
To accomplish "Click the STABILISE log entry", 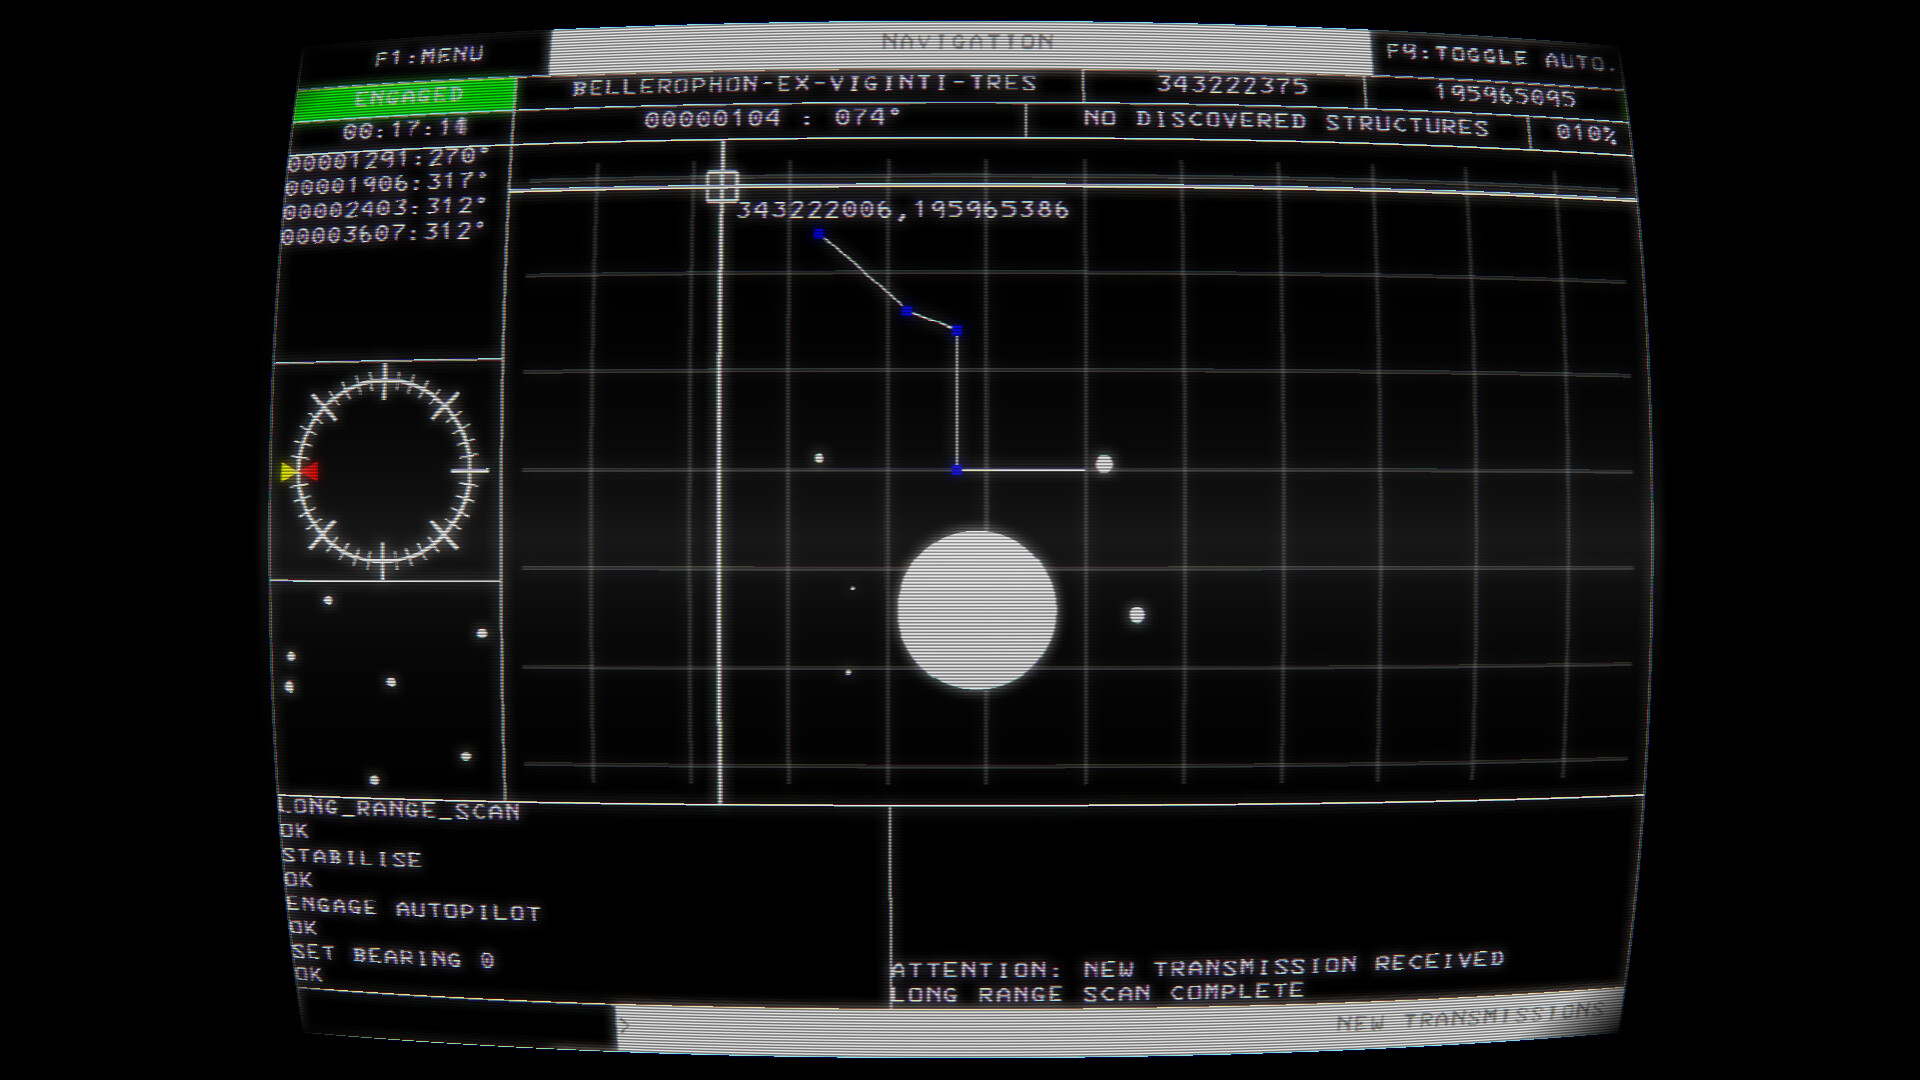I will click(x=352, y=858).
